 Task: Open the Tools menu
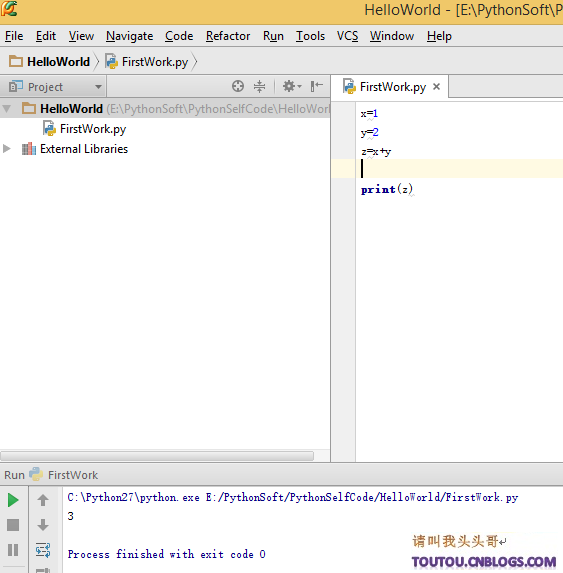pos(310,36)
